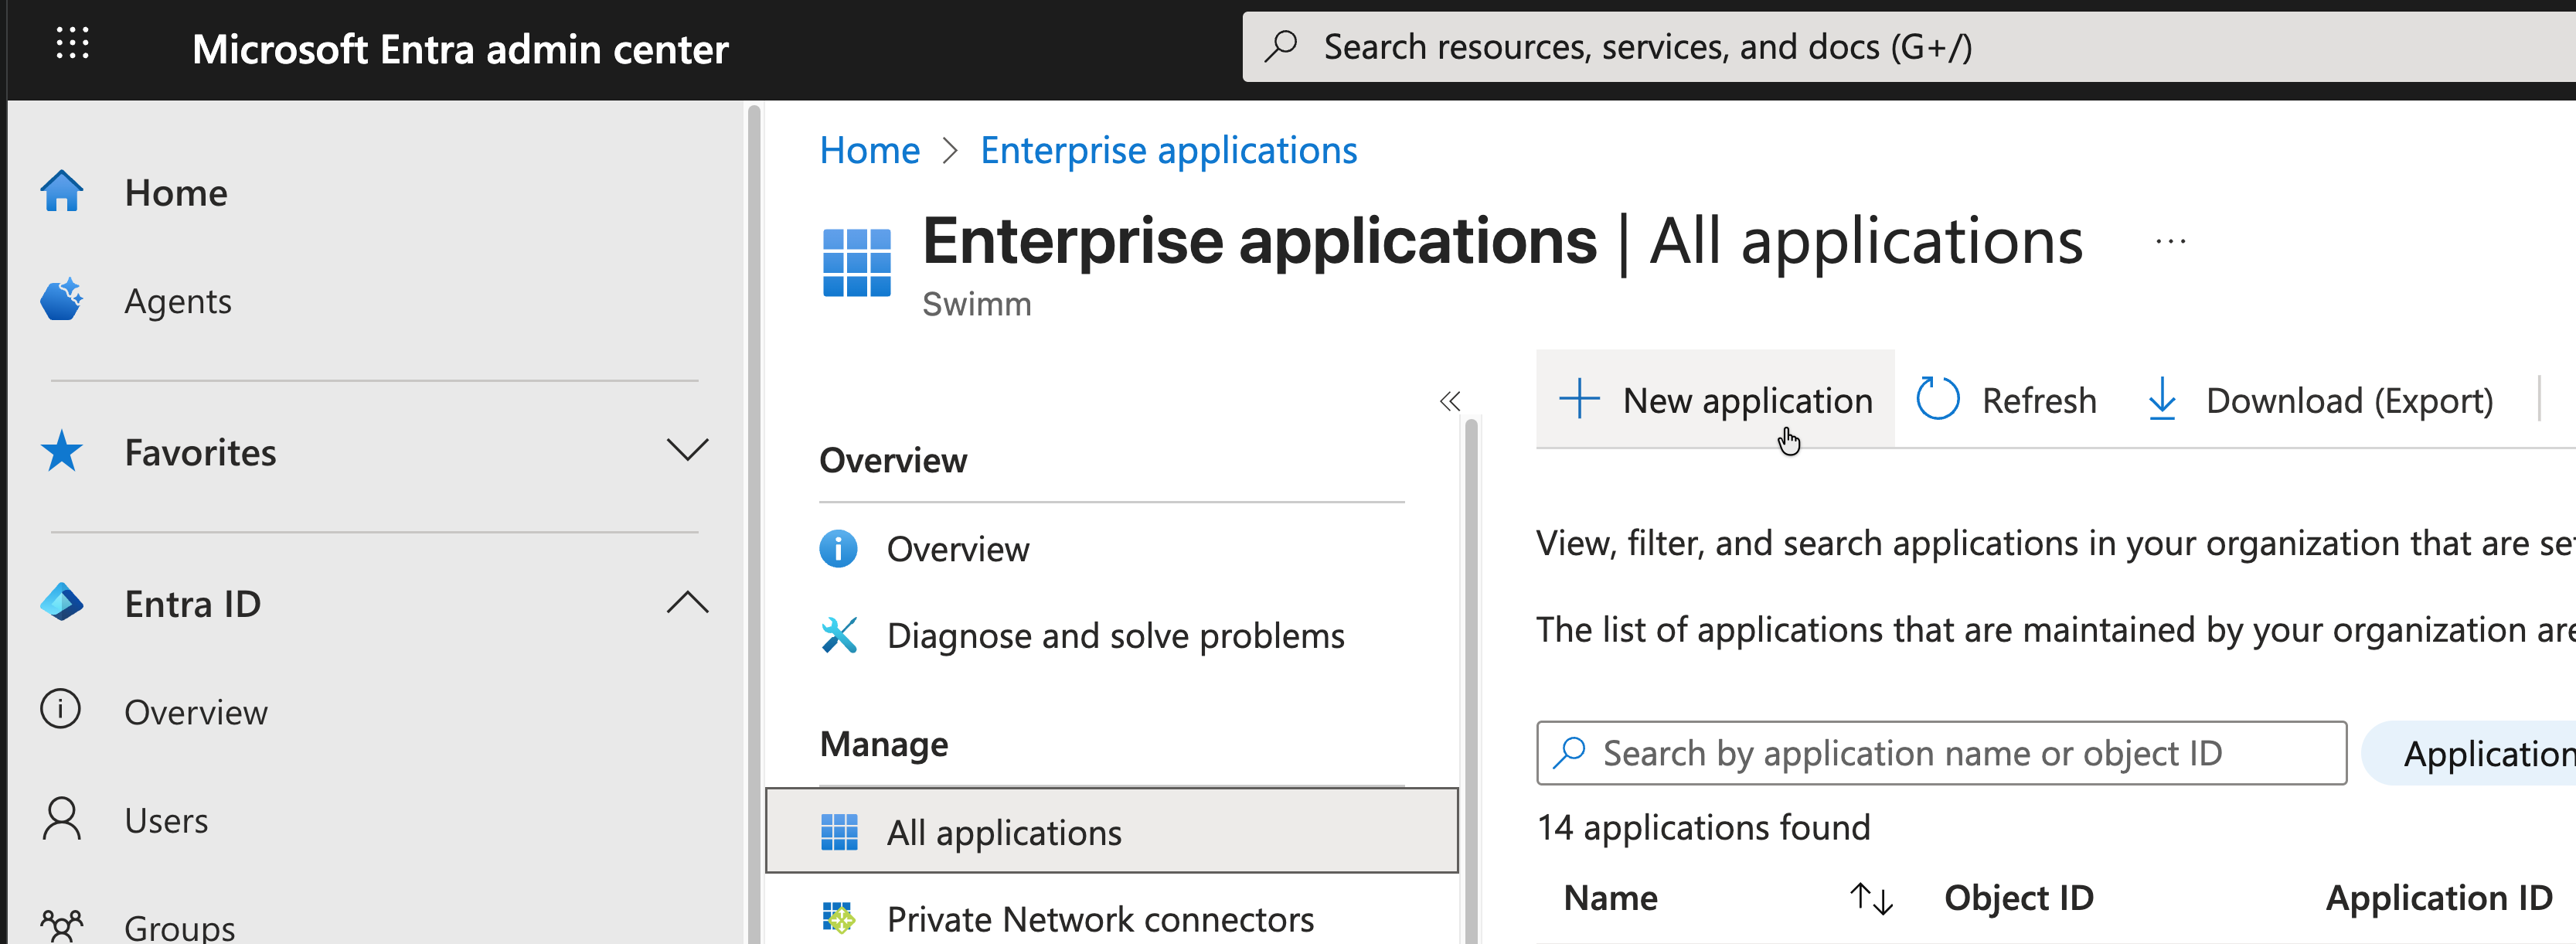The height and width of the screenshot is (944, 2576).
Task: Collapse the resource menu with double chevron
Action: click(1449, 401)
